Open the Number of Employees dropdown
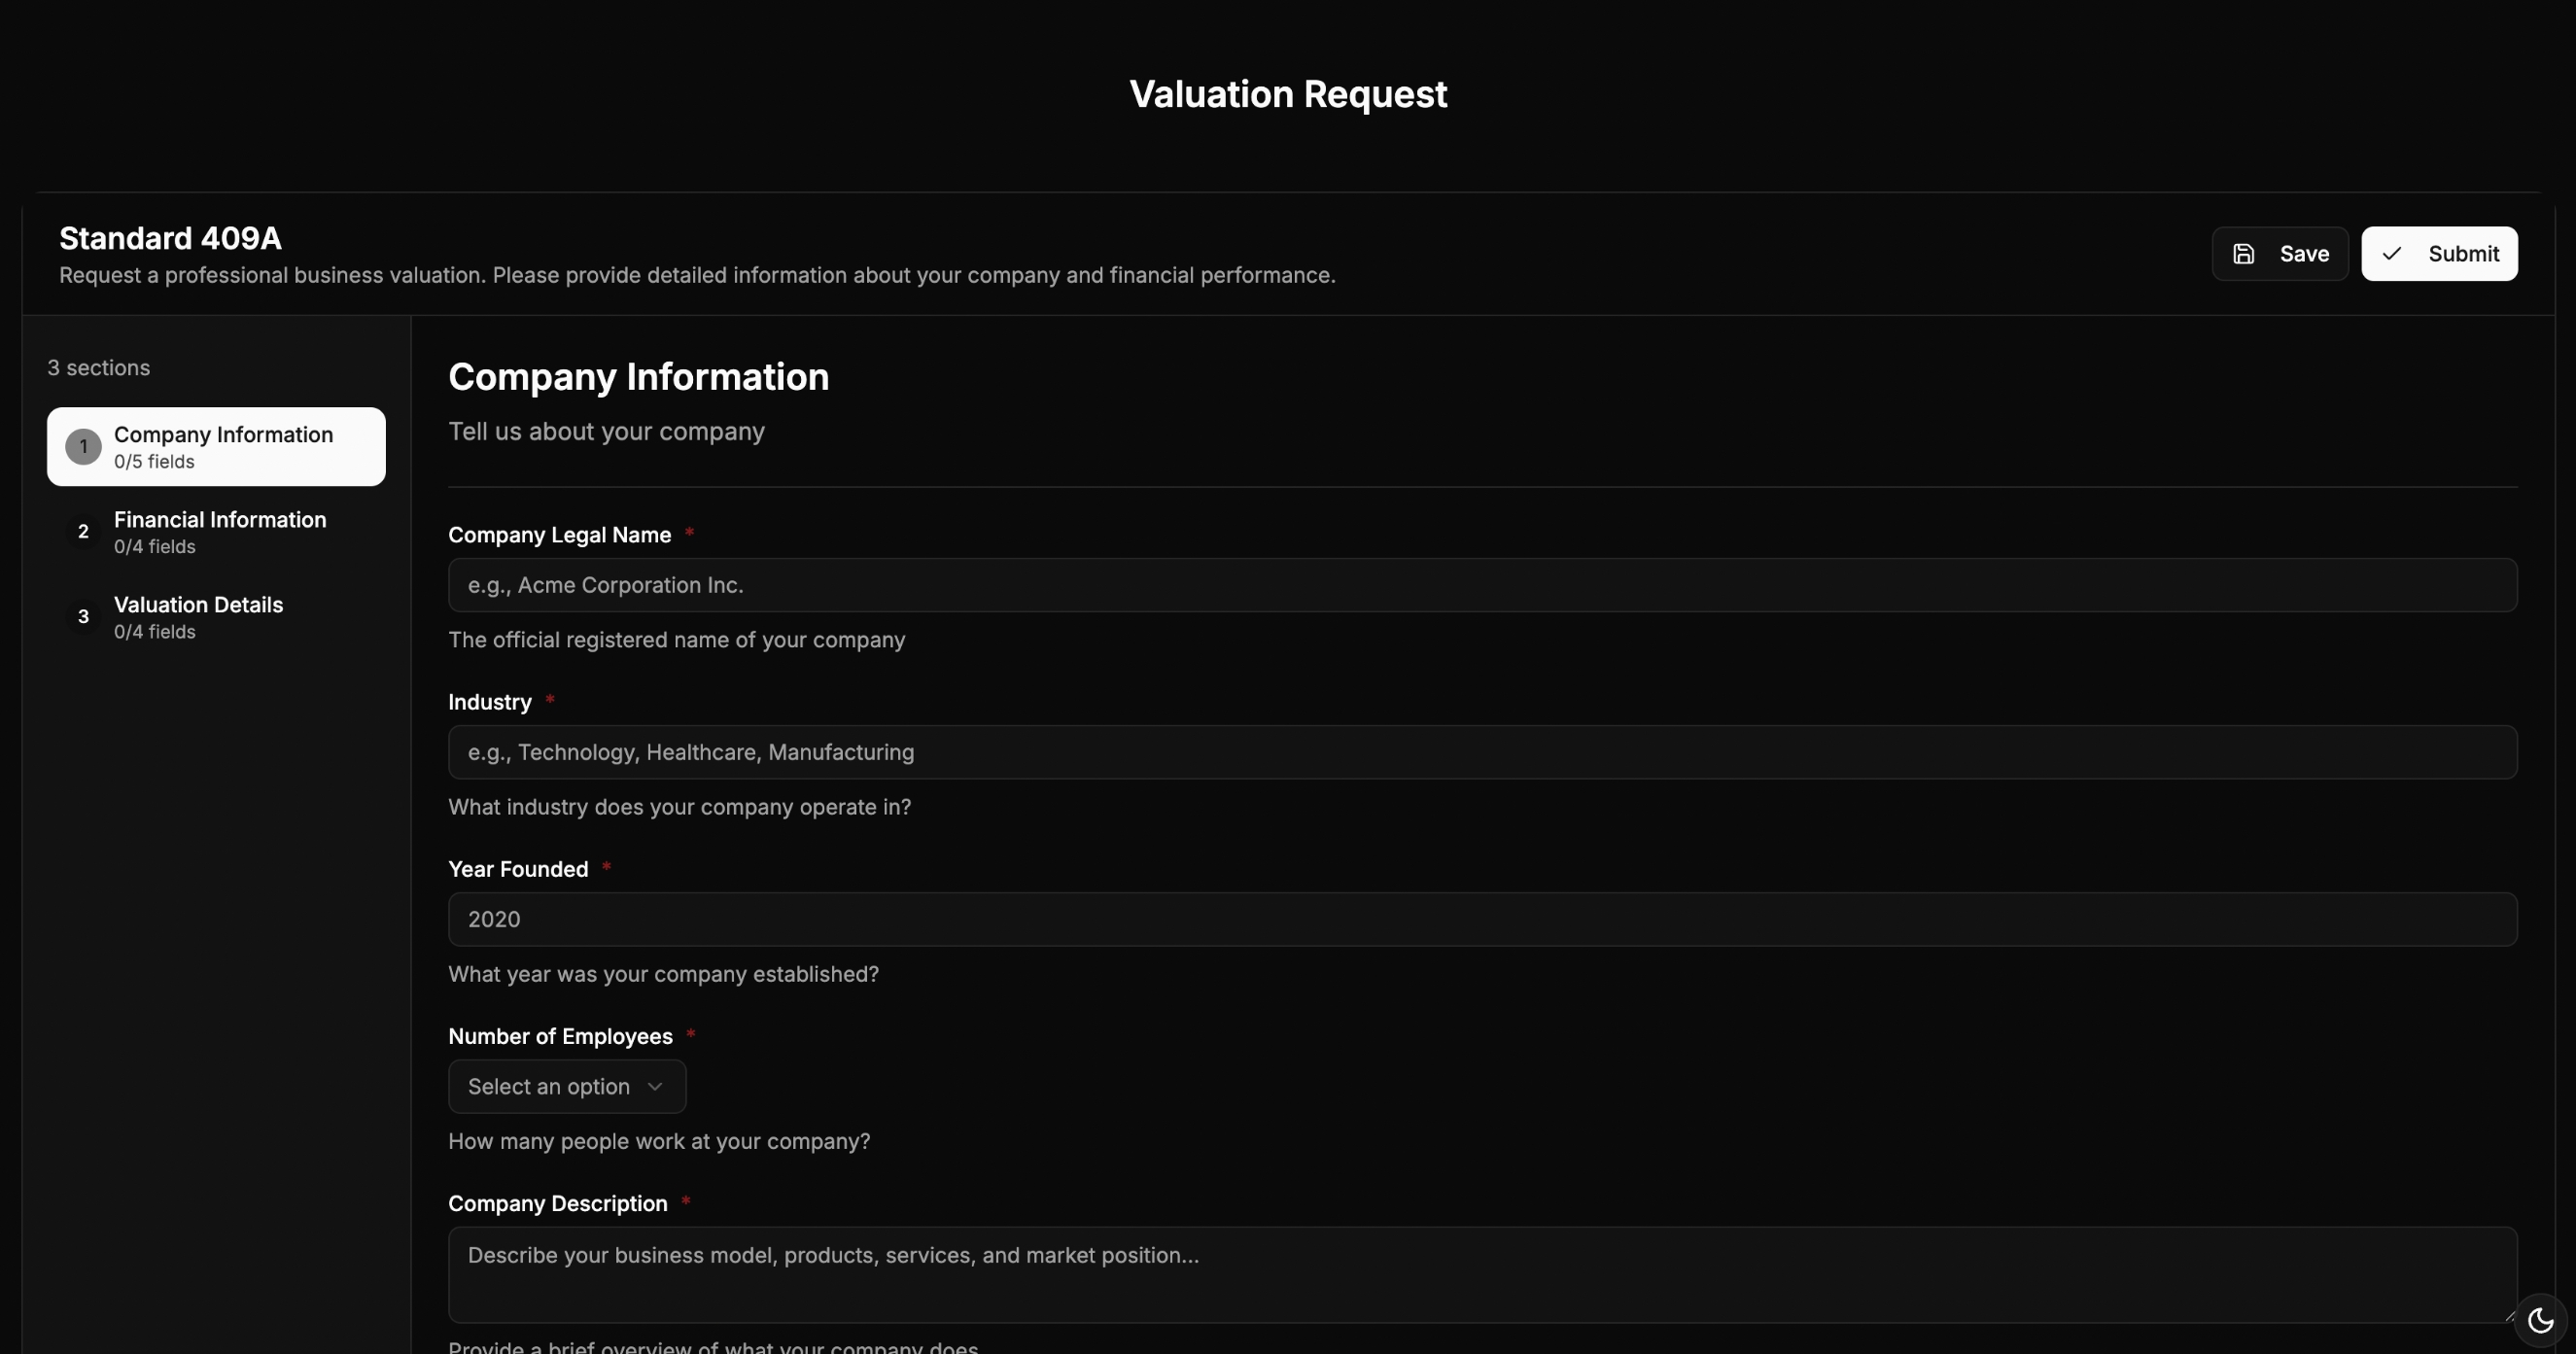The image size is (2576, 1354). (566, 1086)
